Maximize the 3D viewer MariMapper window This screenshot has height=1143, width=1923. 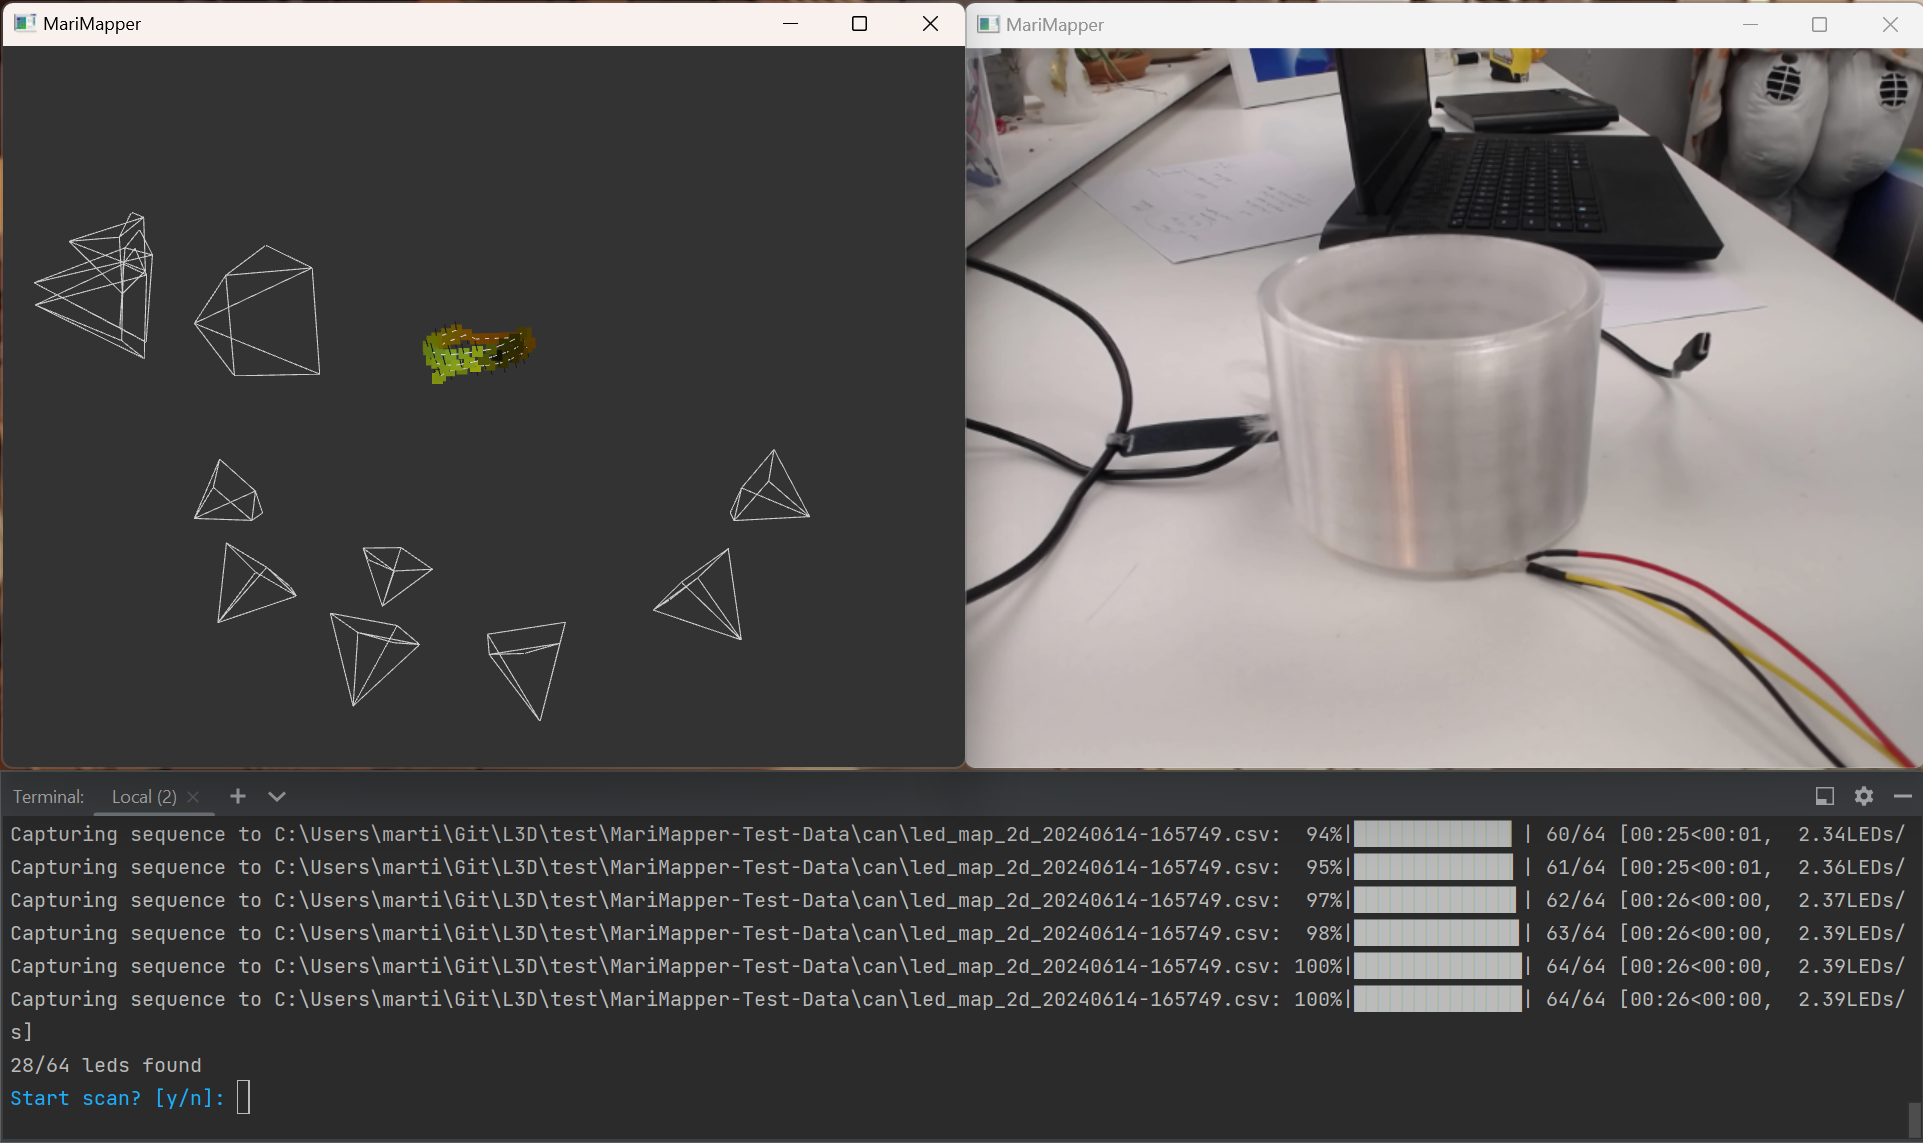pos(859,23)
